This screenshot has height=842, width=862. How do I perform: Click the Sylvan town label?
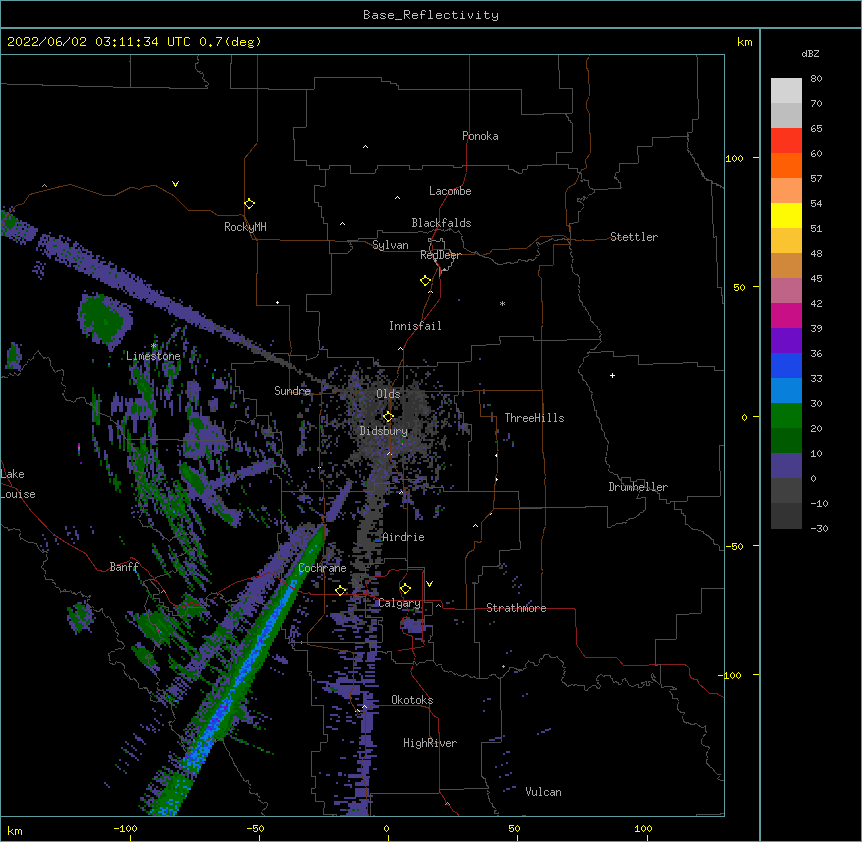390,245
